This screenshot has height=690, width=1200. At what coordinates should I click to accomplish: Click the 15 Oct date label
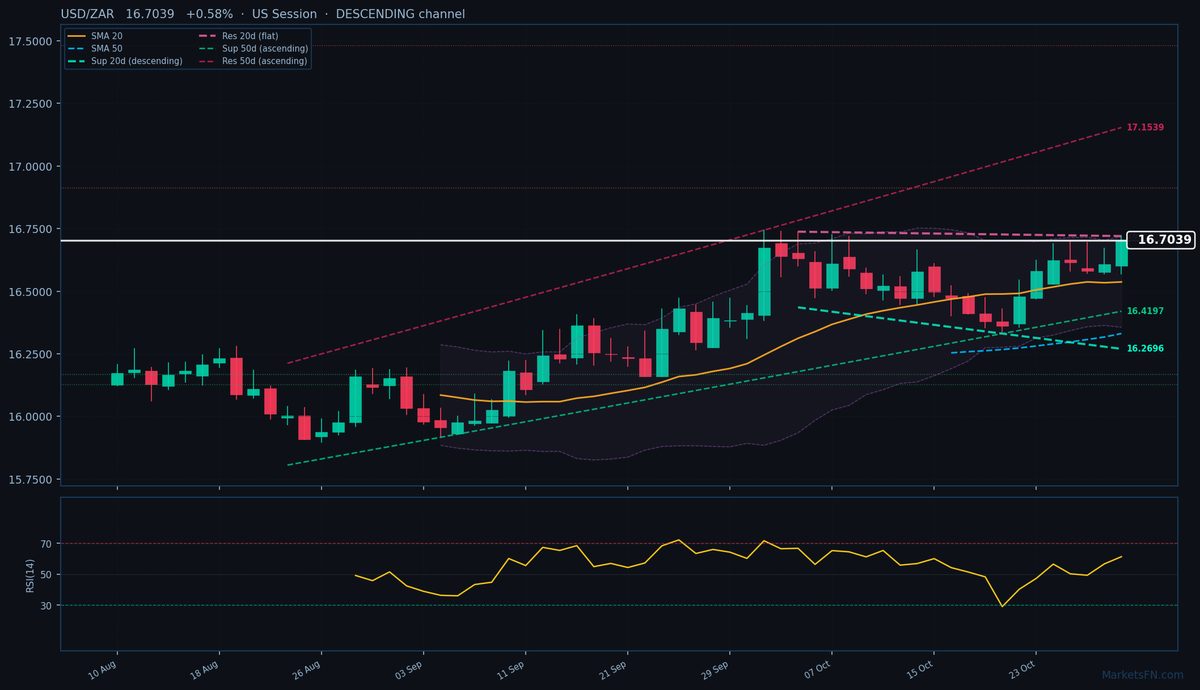tap(920, 669)
